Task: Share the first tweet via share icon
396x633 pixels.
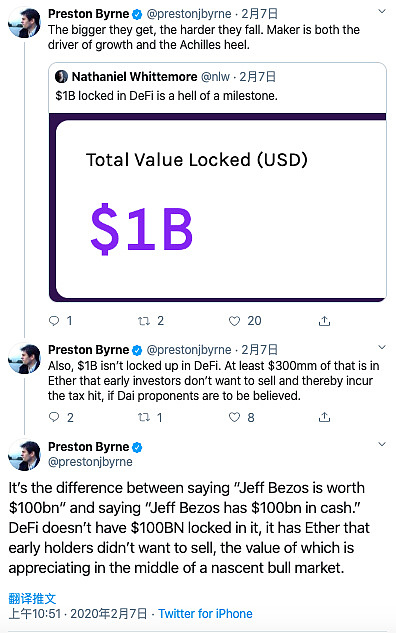Action: point(325,321)
